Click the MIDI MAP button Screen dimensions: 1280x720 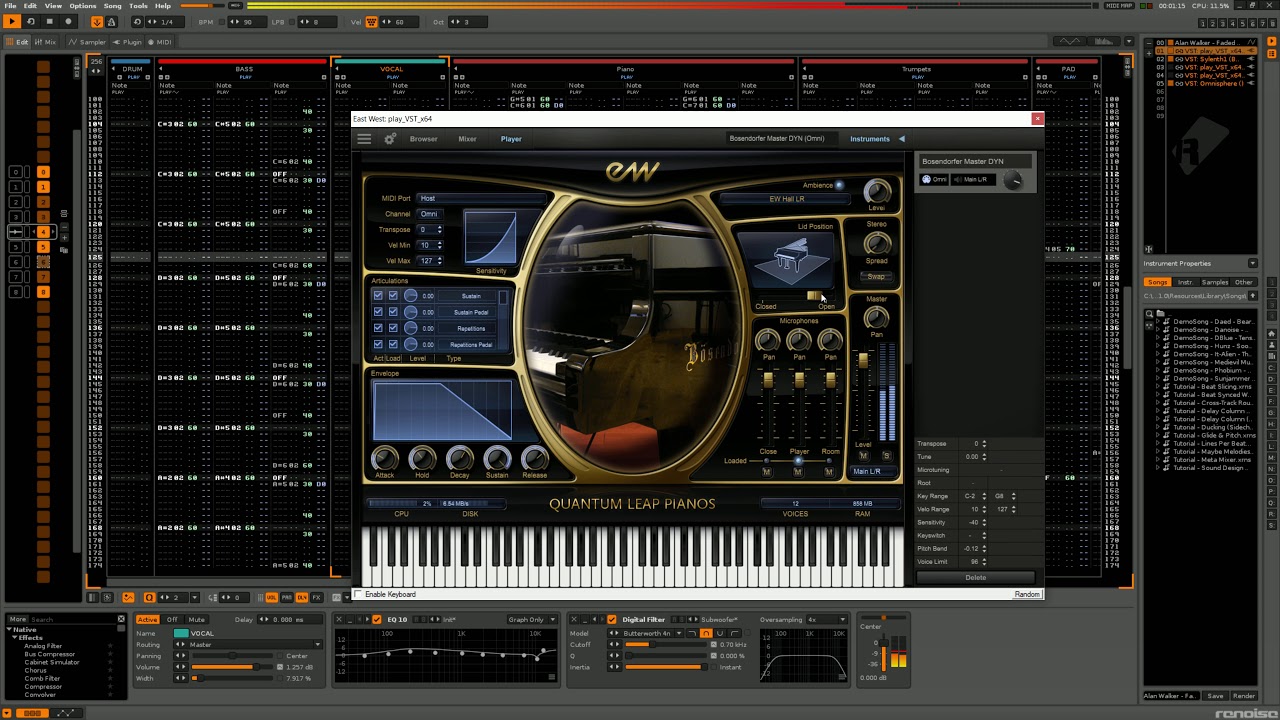point(1120,6)
